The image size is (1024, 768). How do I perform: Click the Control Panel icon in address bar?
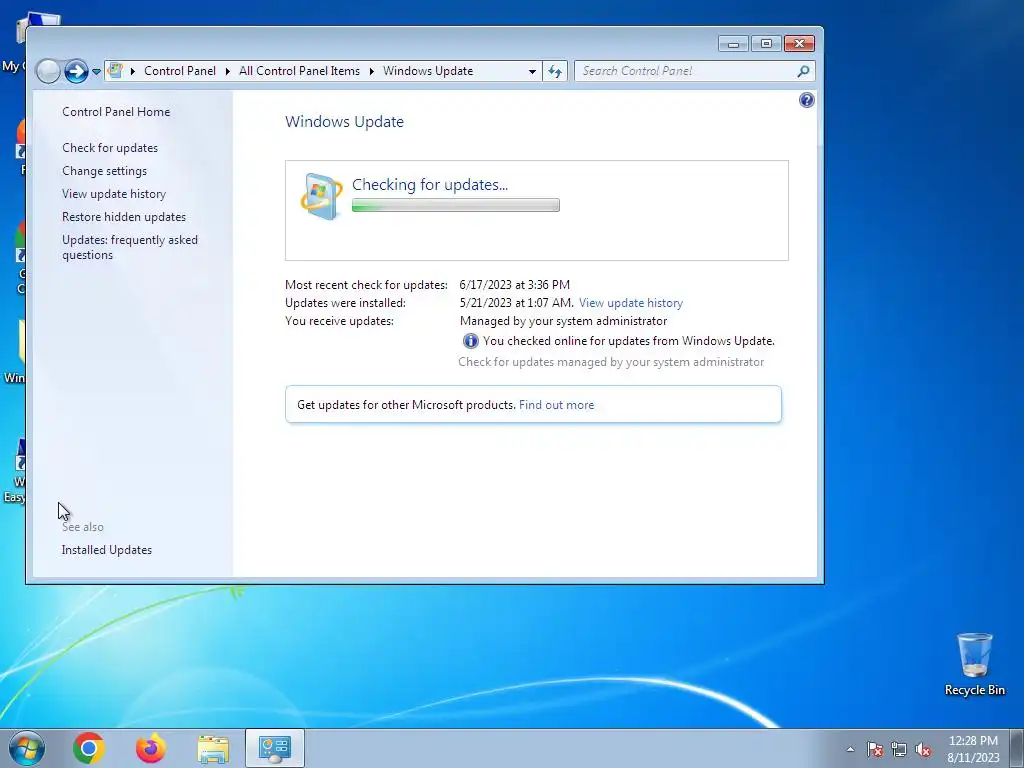coord(115,71)
